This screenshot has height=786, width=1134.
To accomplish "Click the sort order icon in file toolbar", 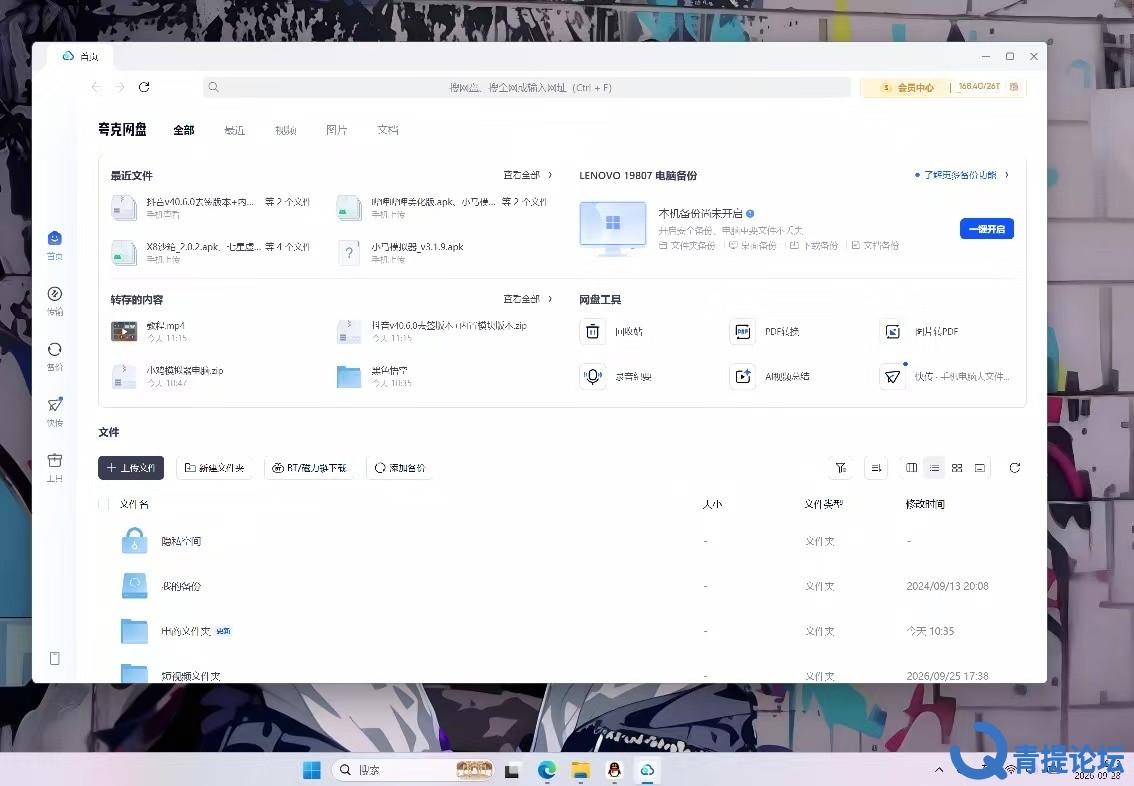I will click(x=876, y=468).
